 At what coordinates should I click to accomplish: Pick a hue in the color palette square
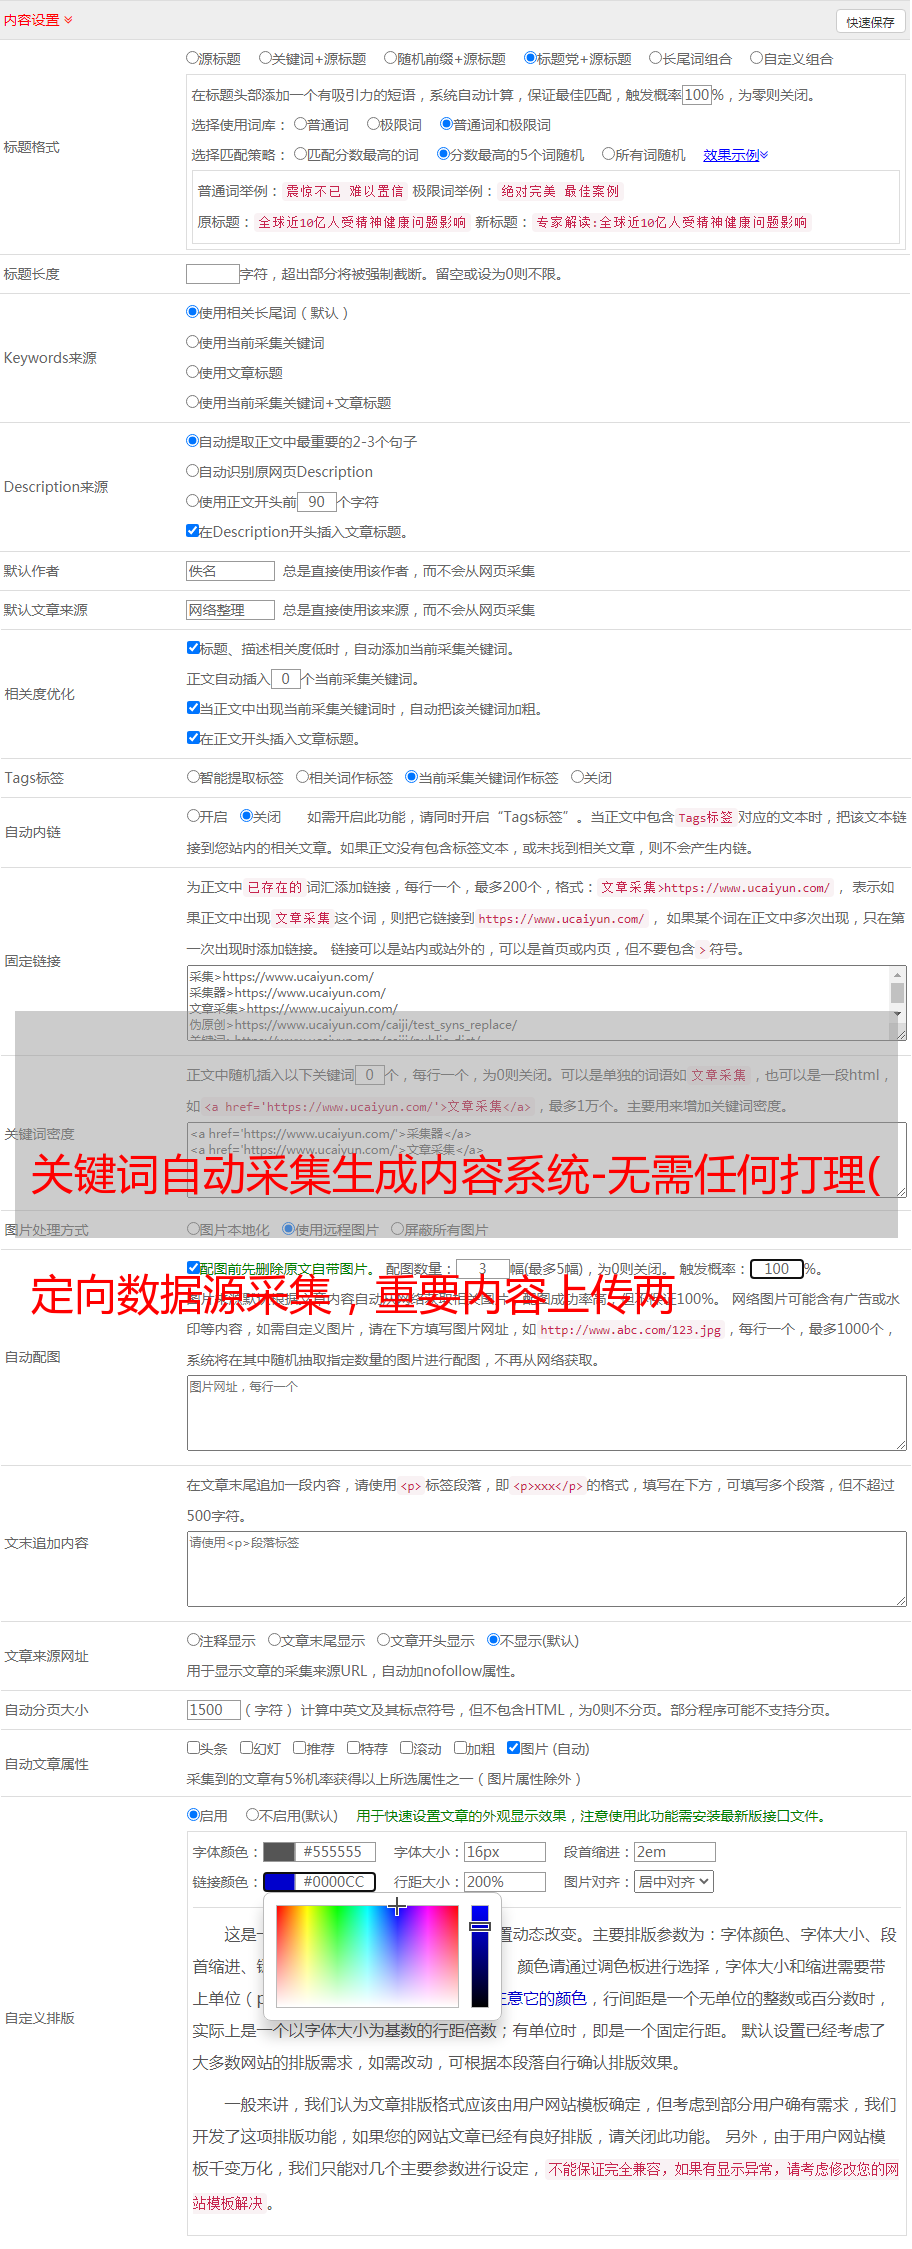[x=367, y=1956]
